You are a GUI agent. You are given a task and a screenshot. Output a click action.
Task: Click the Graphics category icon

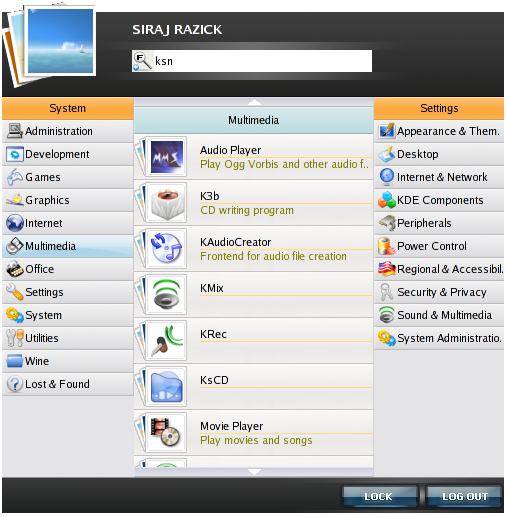click(x=15, y=200)
